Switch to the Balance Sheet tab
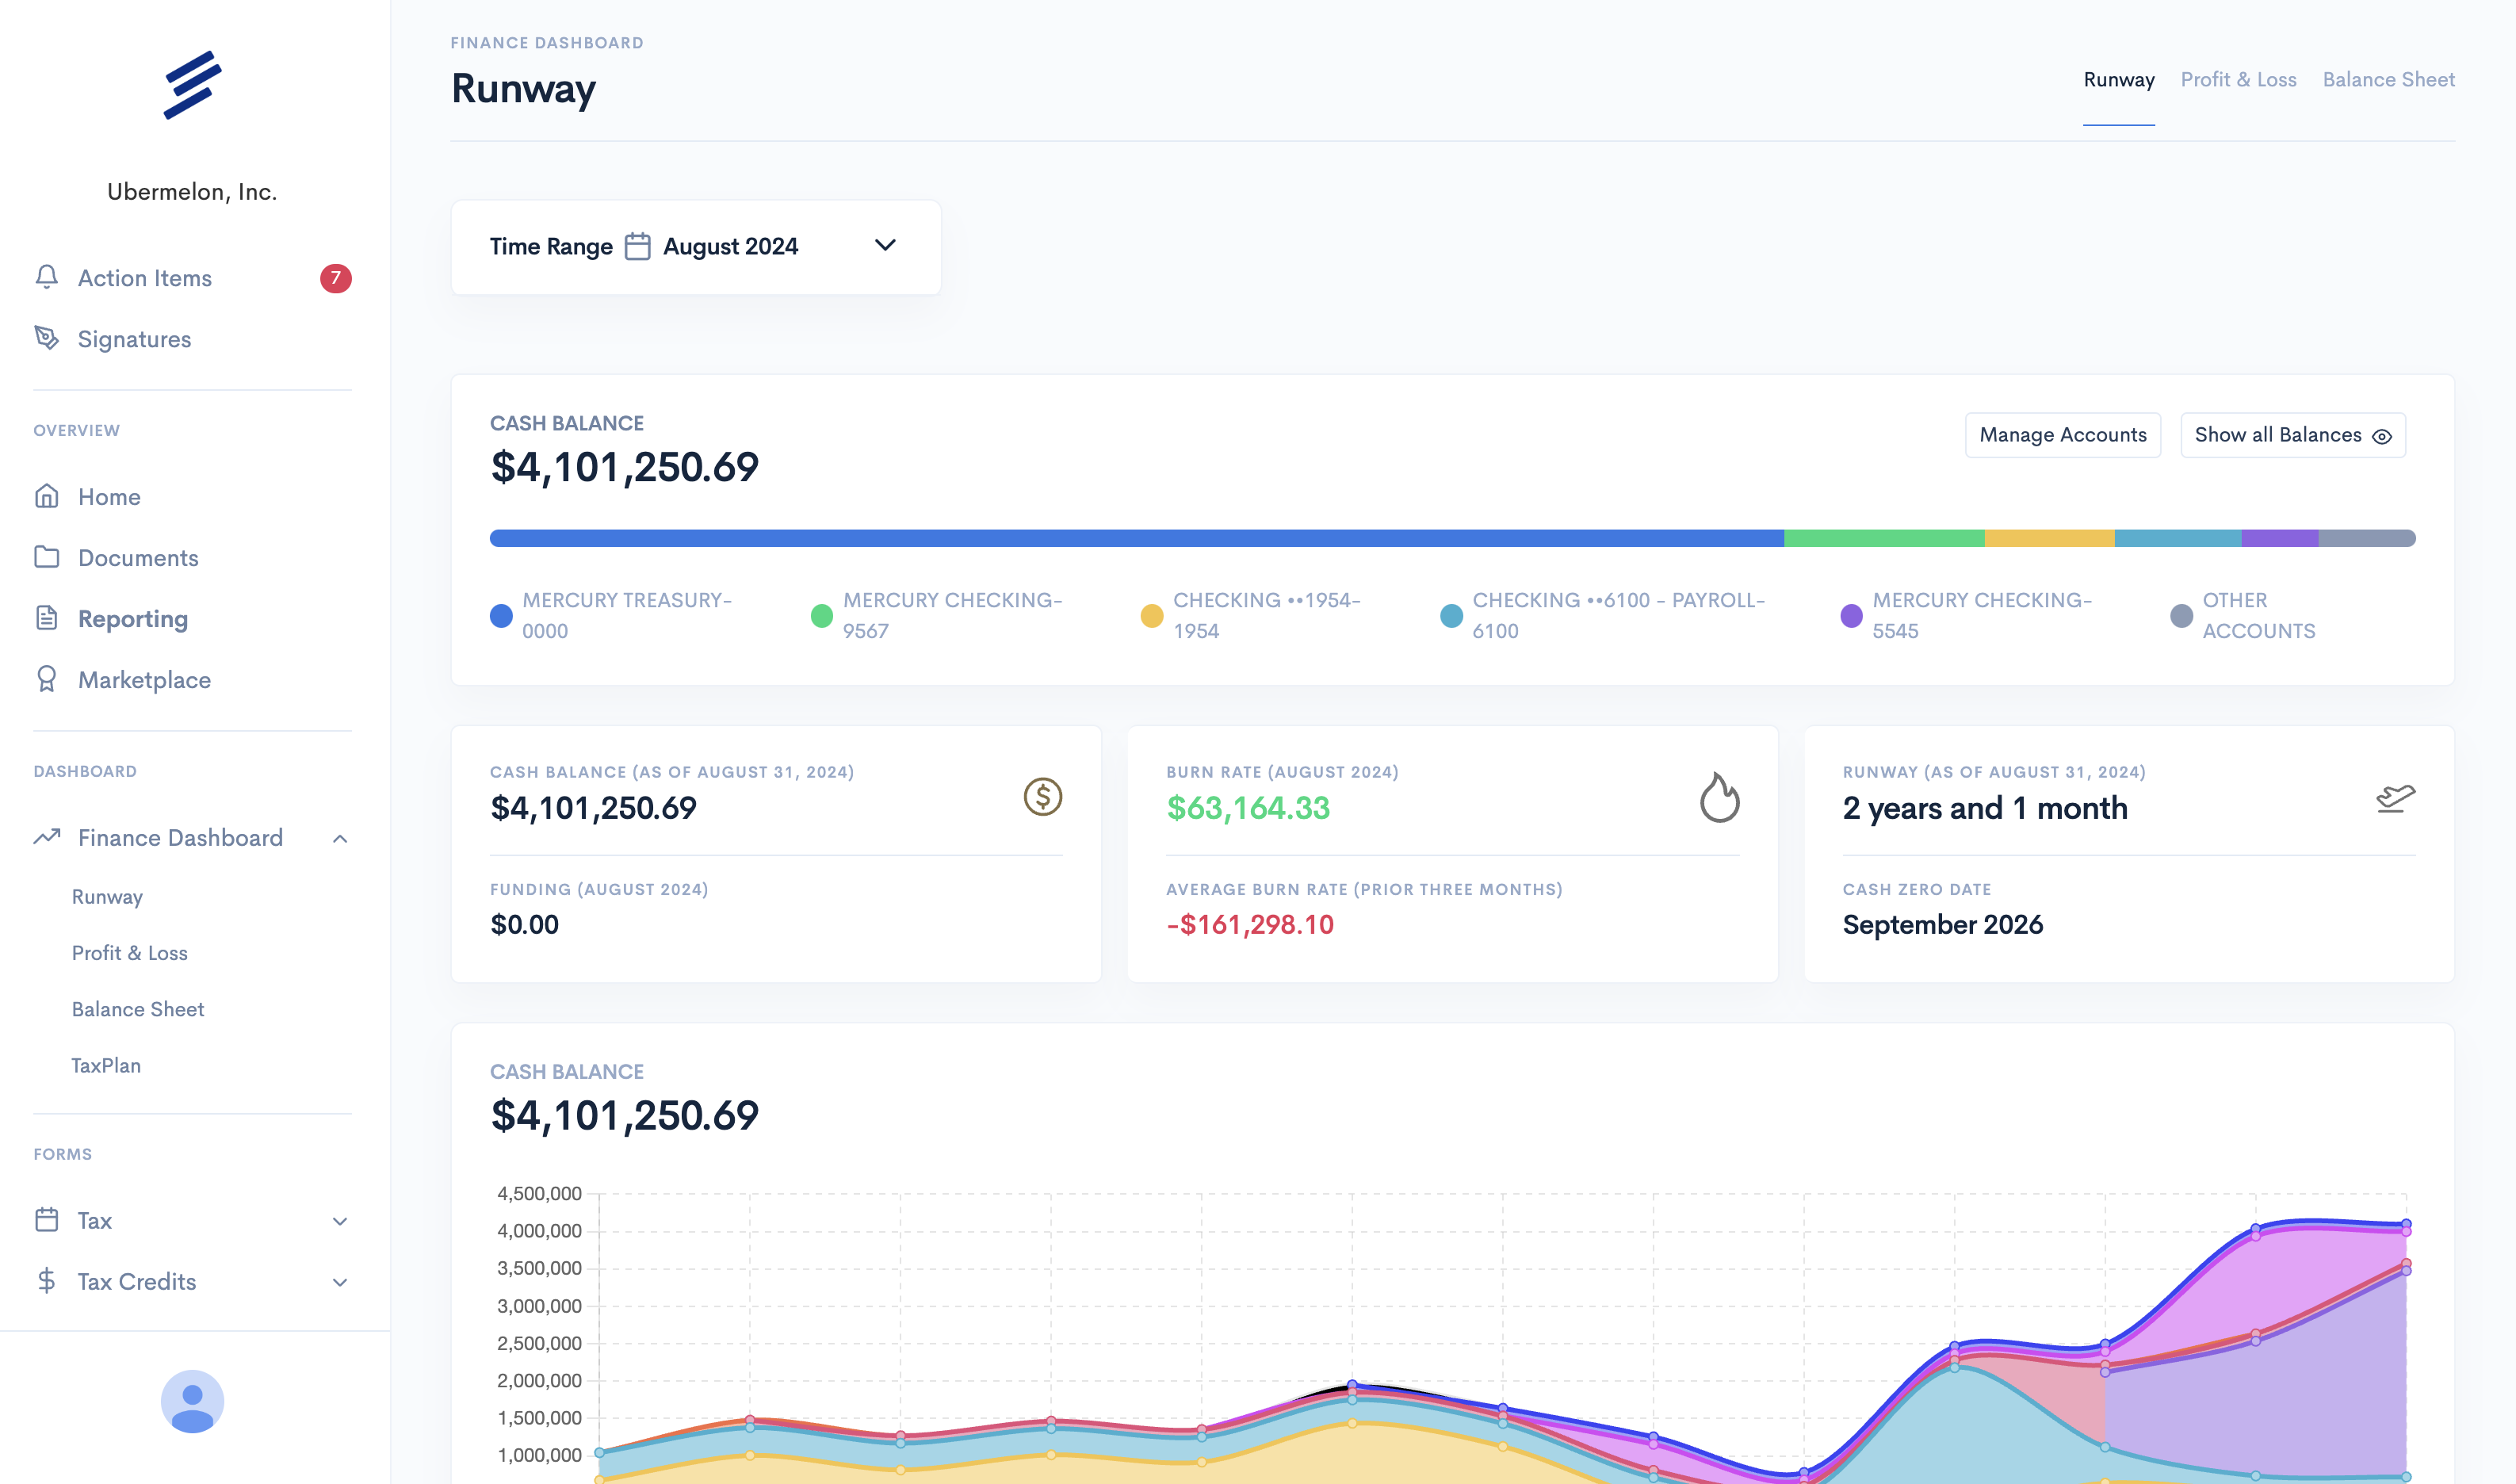Viewport: 2516px width, 1484px height. (x=2388, y=80)
